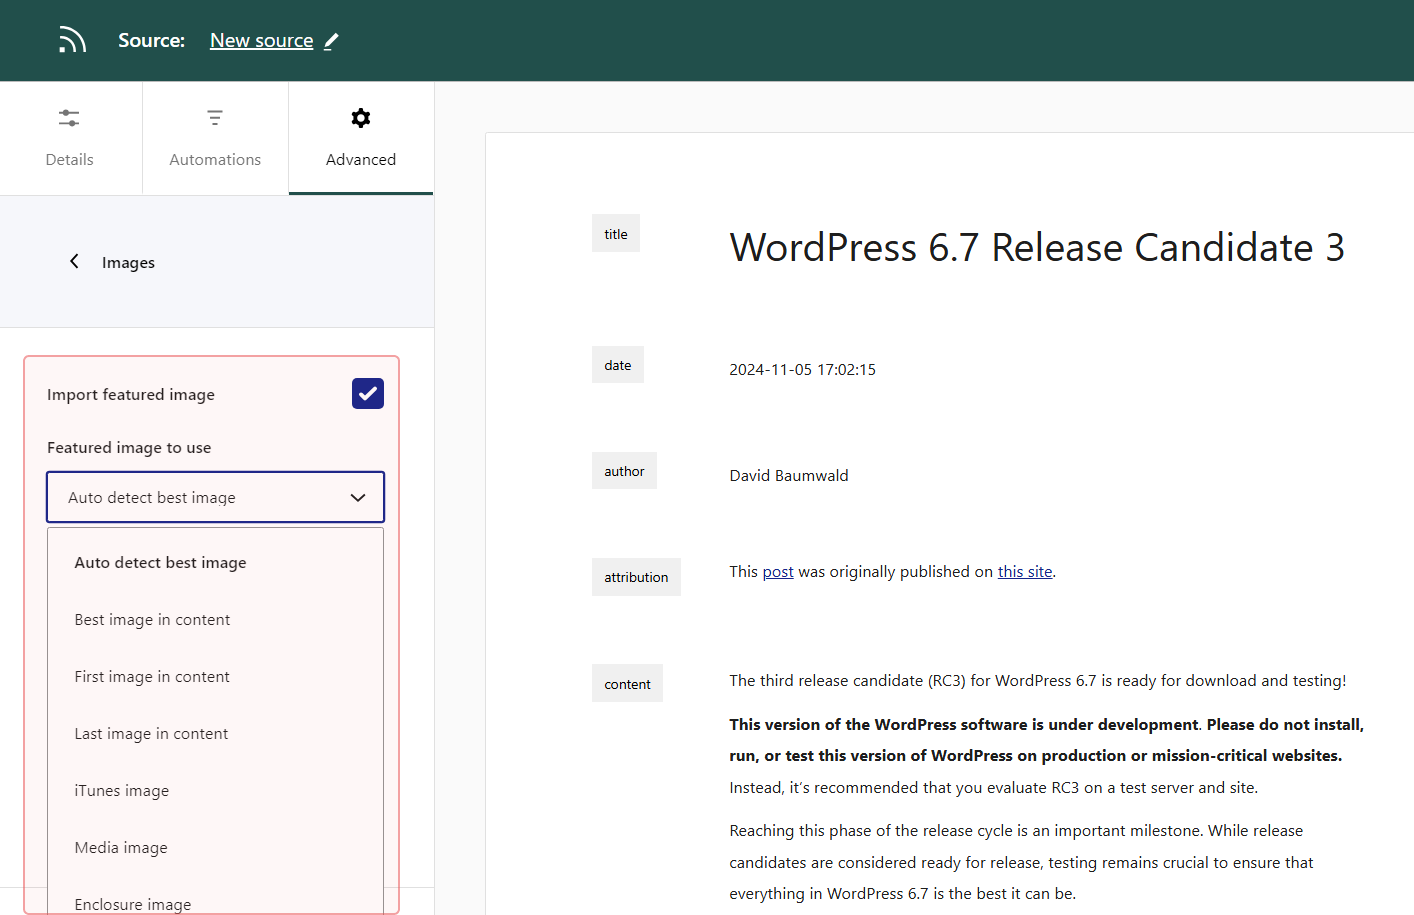The height and width of the screenshot is (915, 1414).
Task: Open the Featured image dropdown chevron
Action: click(357, 497)
